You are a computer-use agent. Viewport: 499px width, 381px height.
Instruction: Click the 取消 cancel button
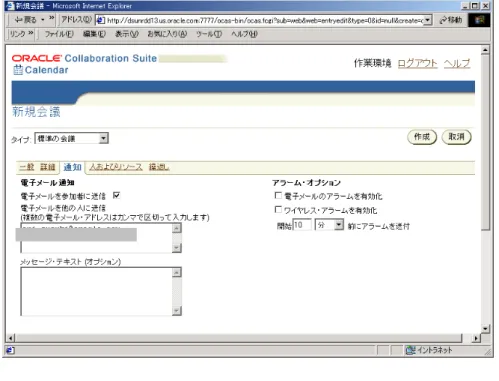456,137
